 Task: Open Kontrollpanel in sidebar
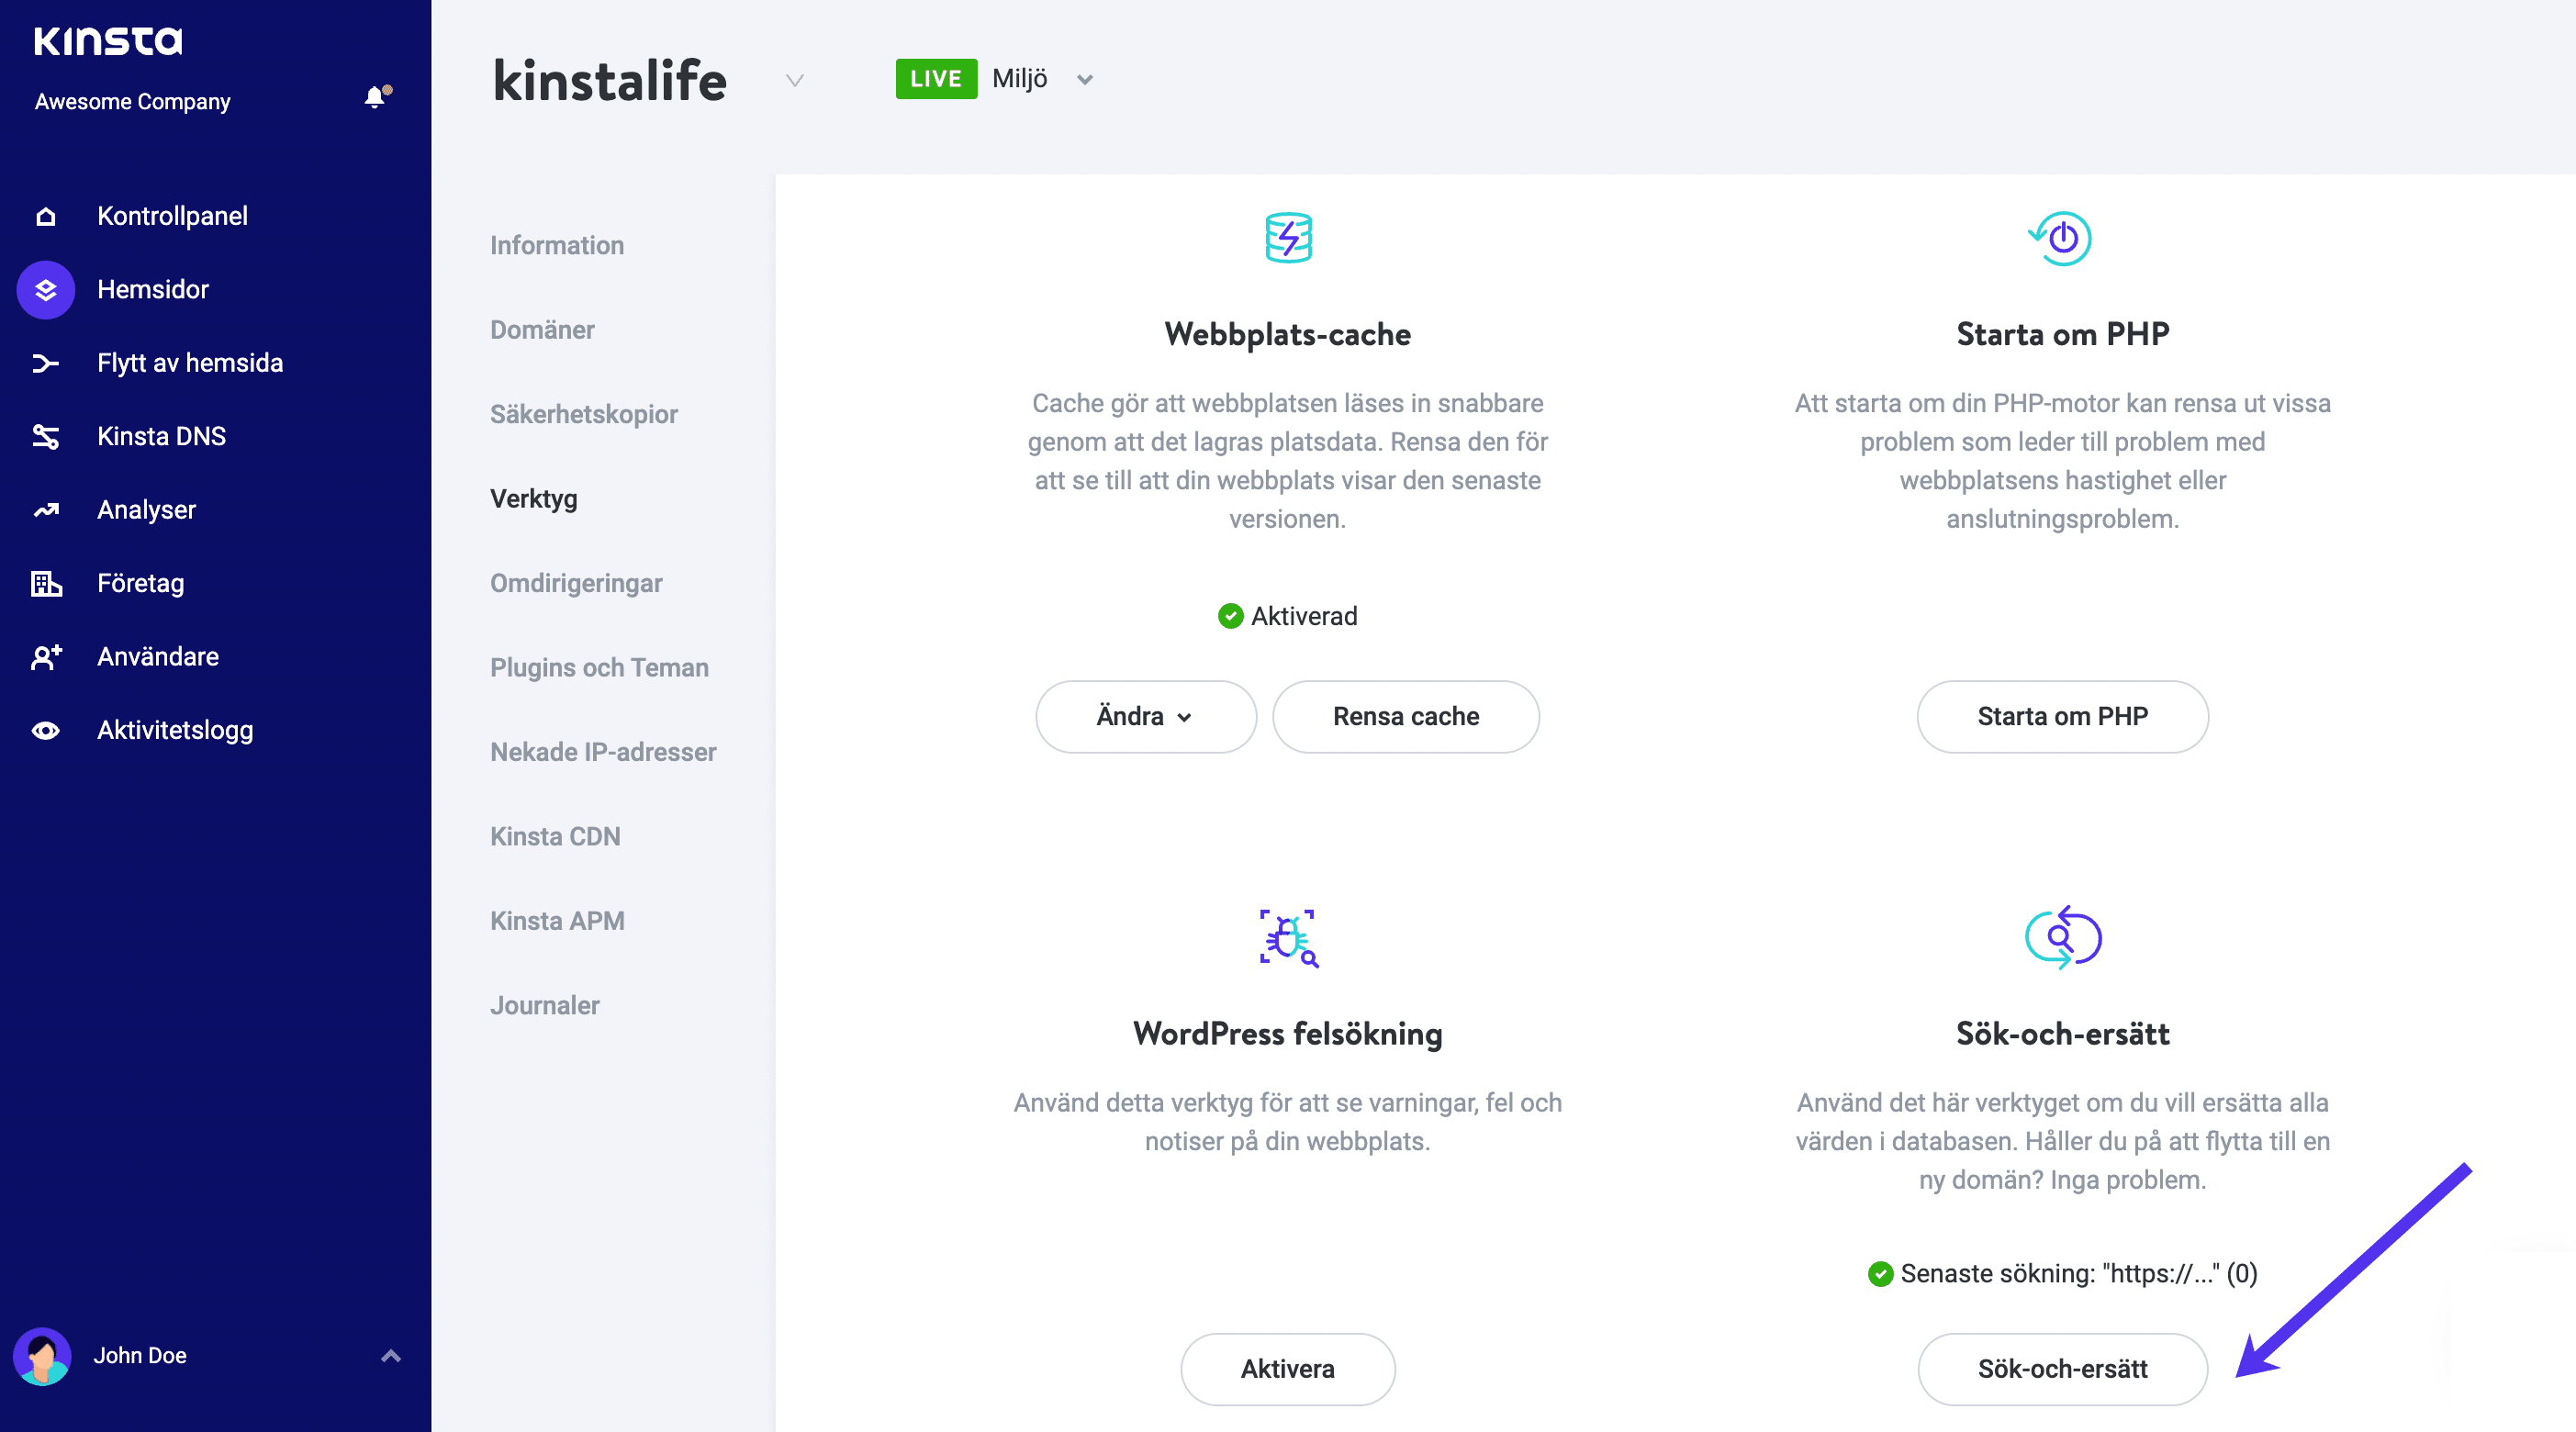(x=172, y=216)
